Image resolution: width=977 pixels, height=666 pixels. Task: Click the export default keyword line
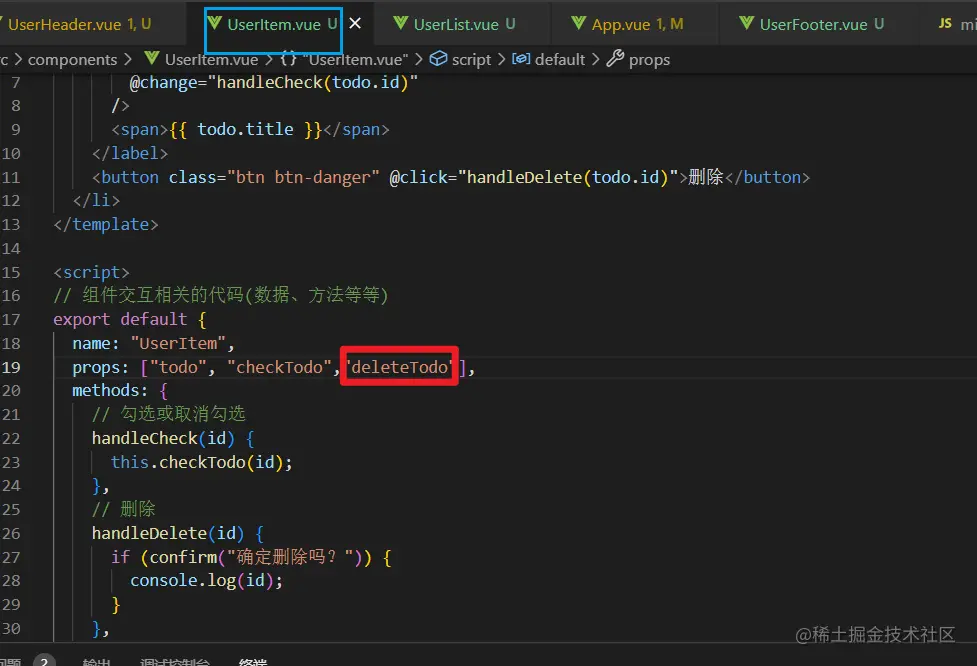coord(130,320)
